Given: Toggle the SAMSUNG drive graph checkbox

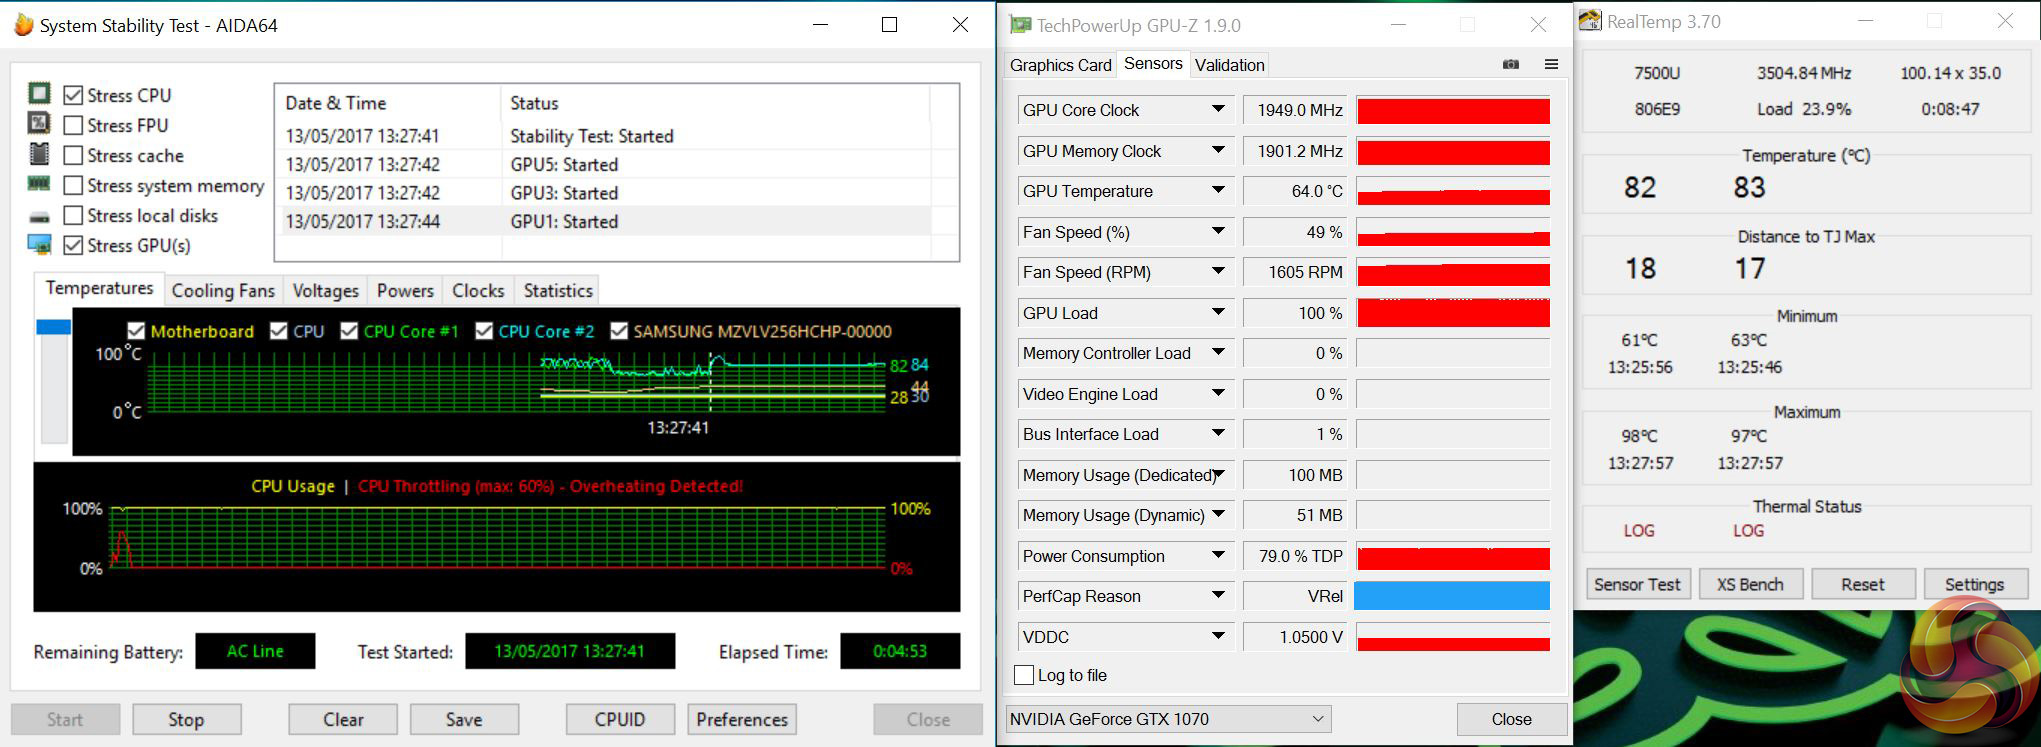Looking at the screenshot, I should coord(619,331).
